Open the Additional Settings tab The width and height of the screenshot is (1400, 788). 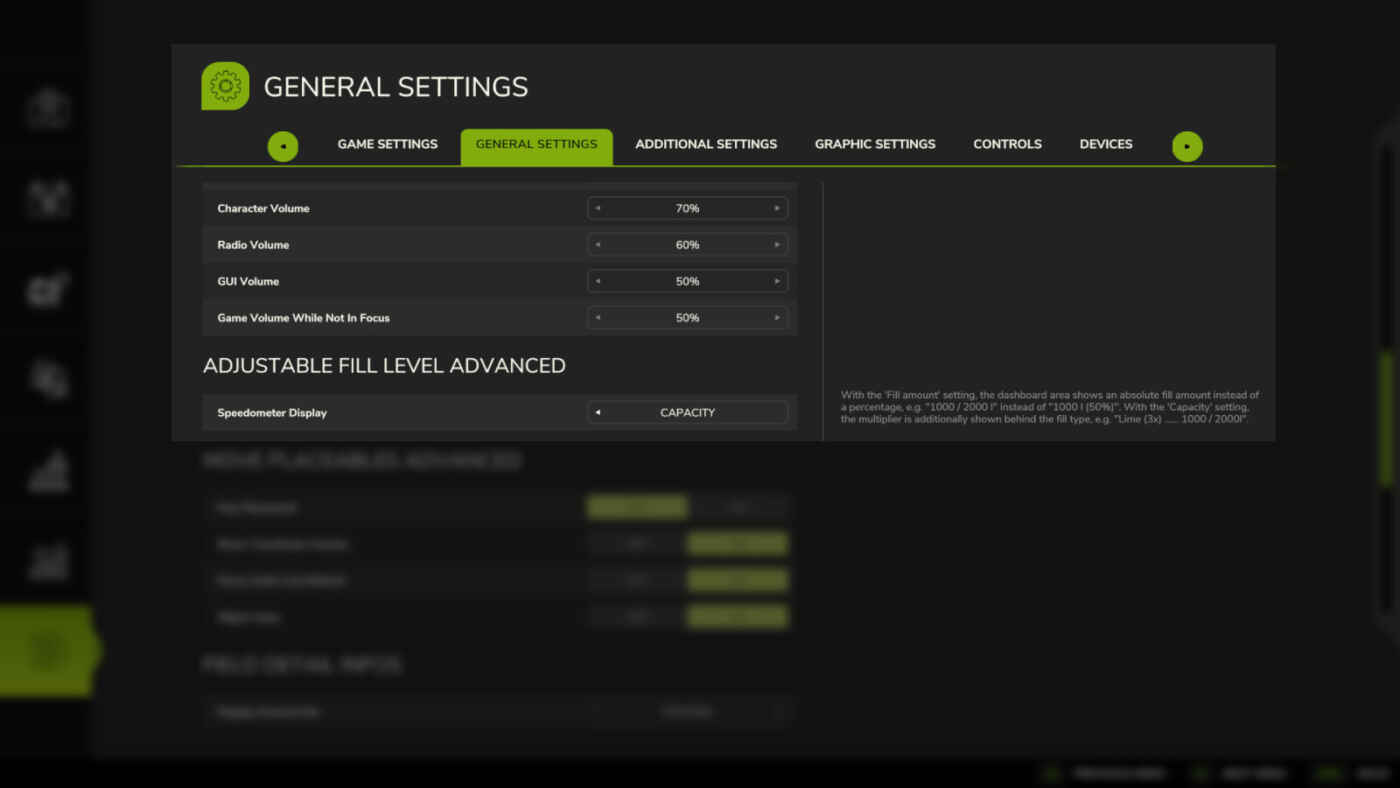tap(706, 144)
